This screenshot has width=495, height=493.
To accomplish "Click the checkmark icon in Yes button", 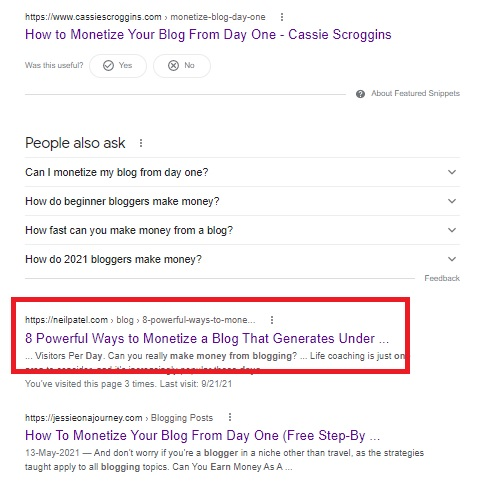I will pos(108,65).
